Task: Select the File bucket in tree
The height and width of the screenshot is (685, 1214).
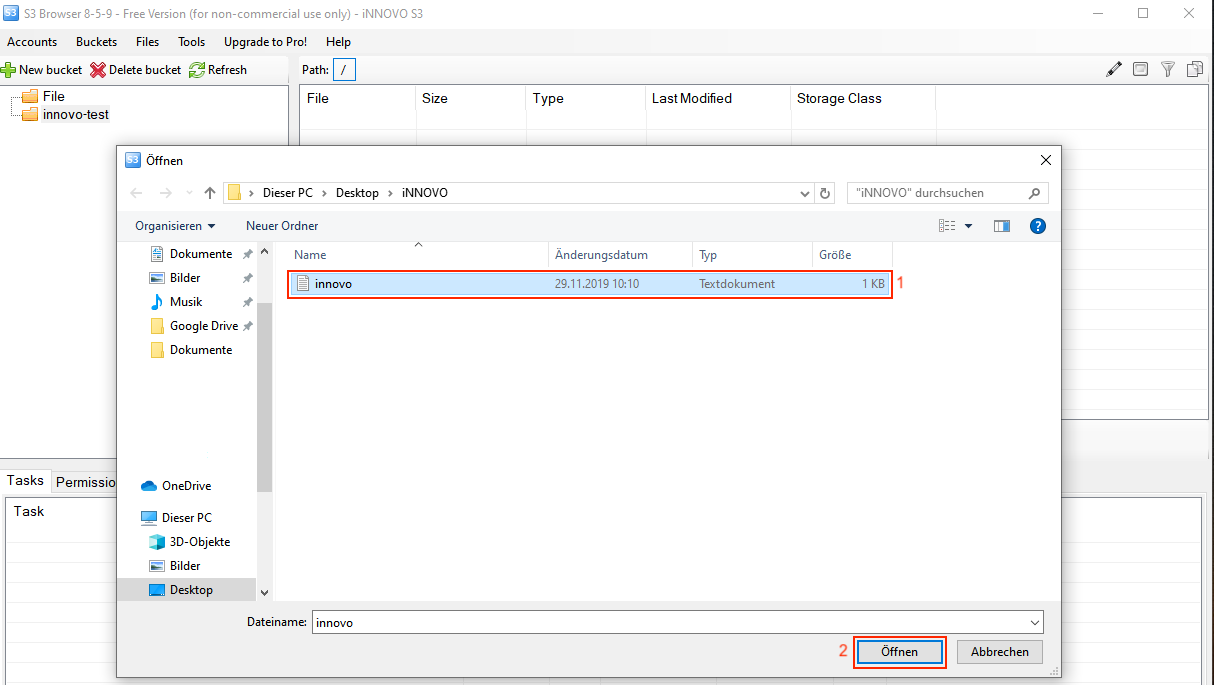Action: tap(53, 96)
